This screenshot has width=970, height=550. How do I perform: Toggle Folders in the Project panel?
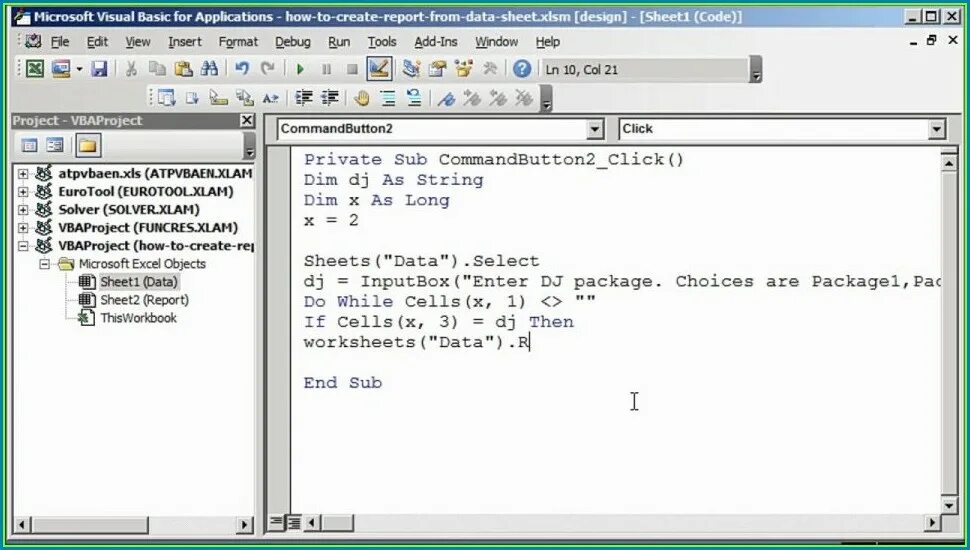tap(88, 145)
